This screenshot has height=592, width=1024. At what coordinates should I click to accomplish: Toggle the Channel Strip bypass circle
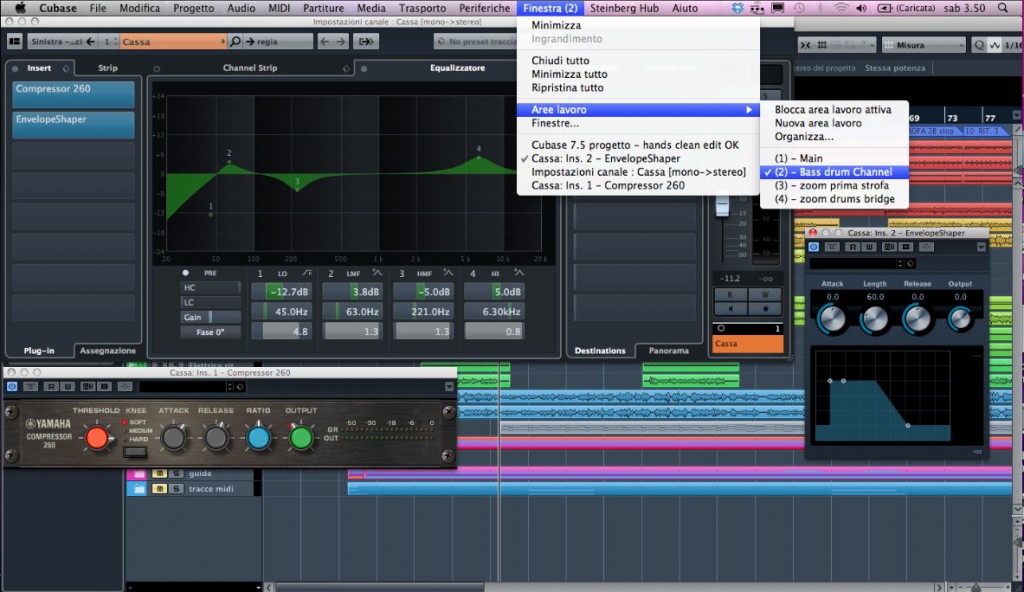pos(157,68)
